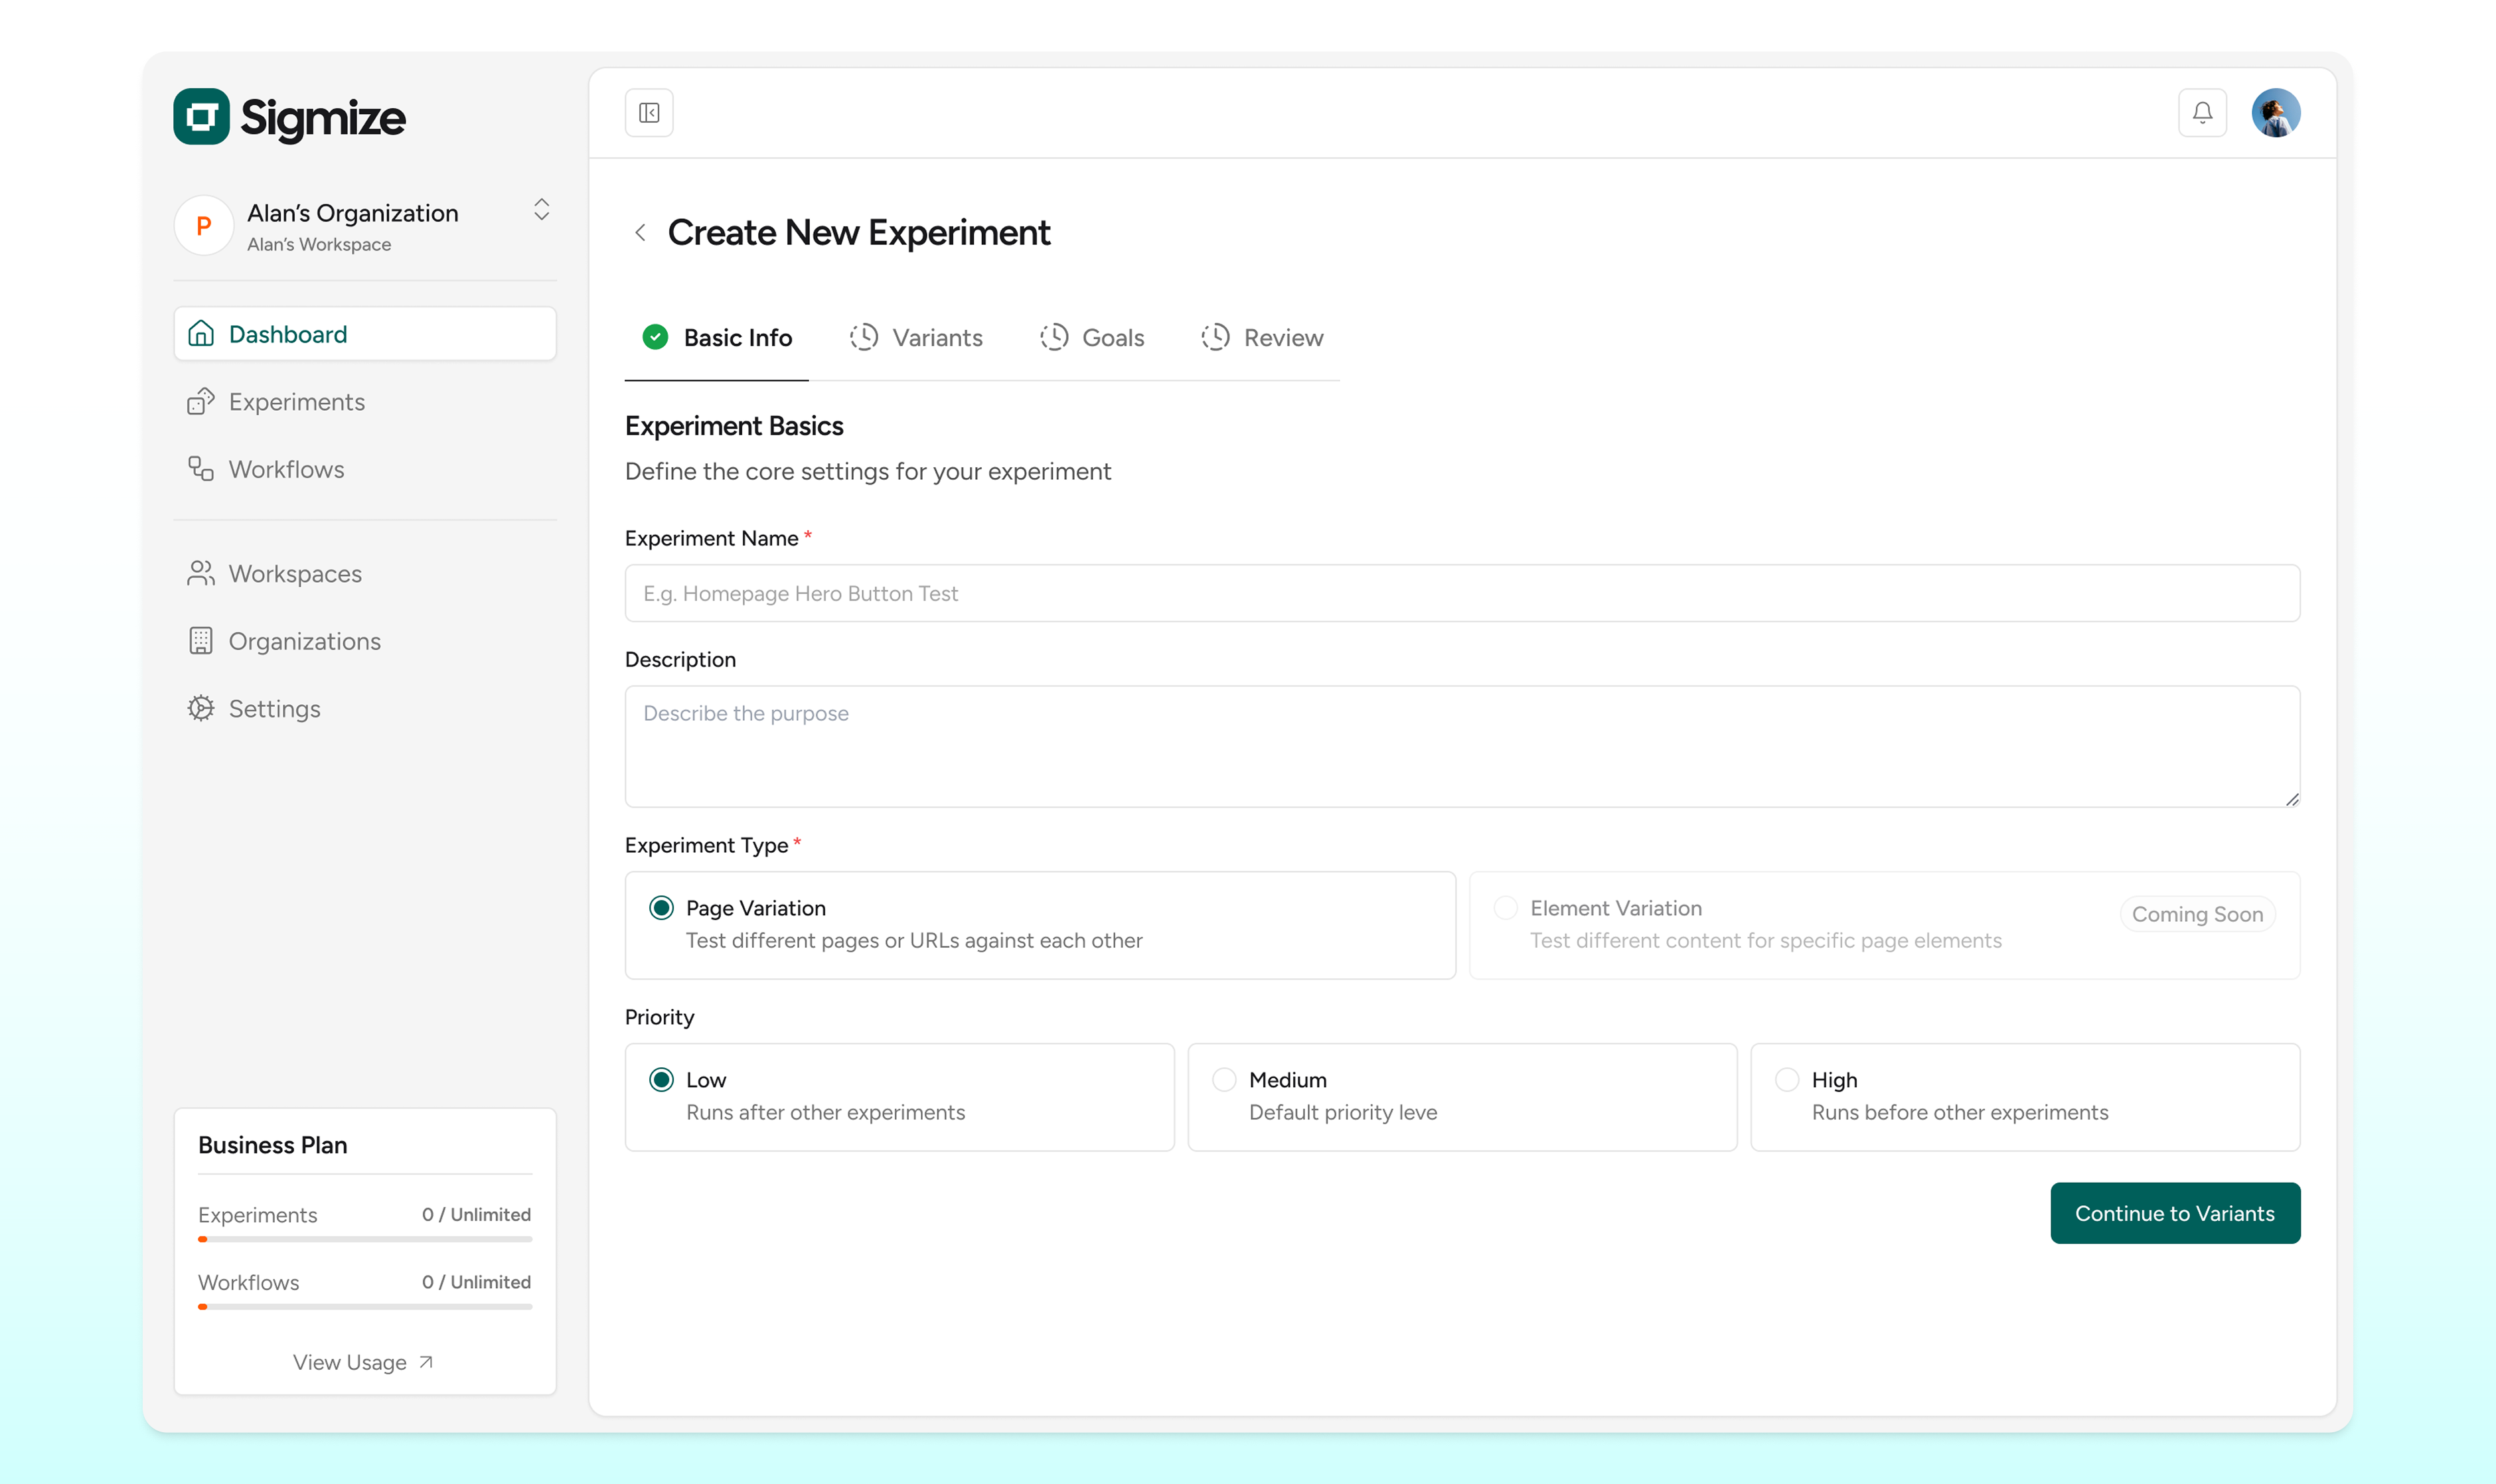Choose the High priority option
This screenshot has height=1484, width=2496.
coord(1787,1080)
